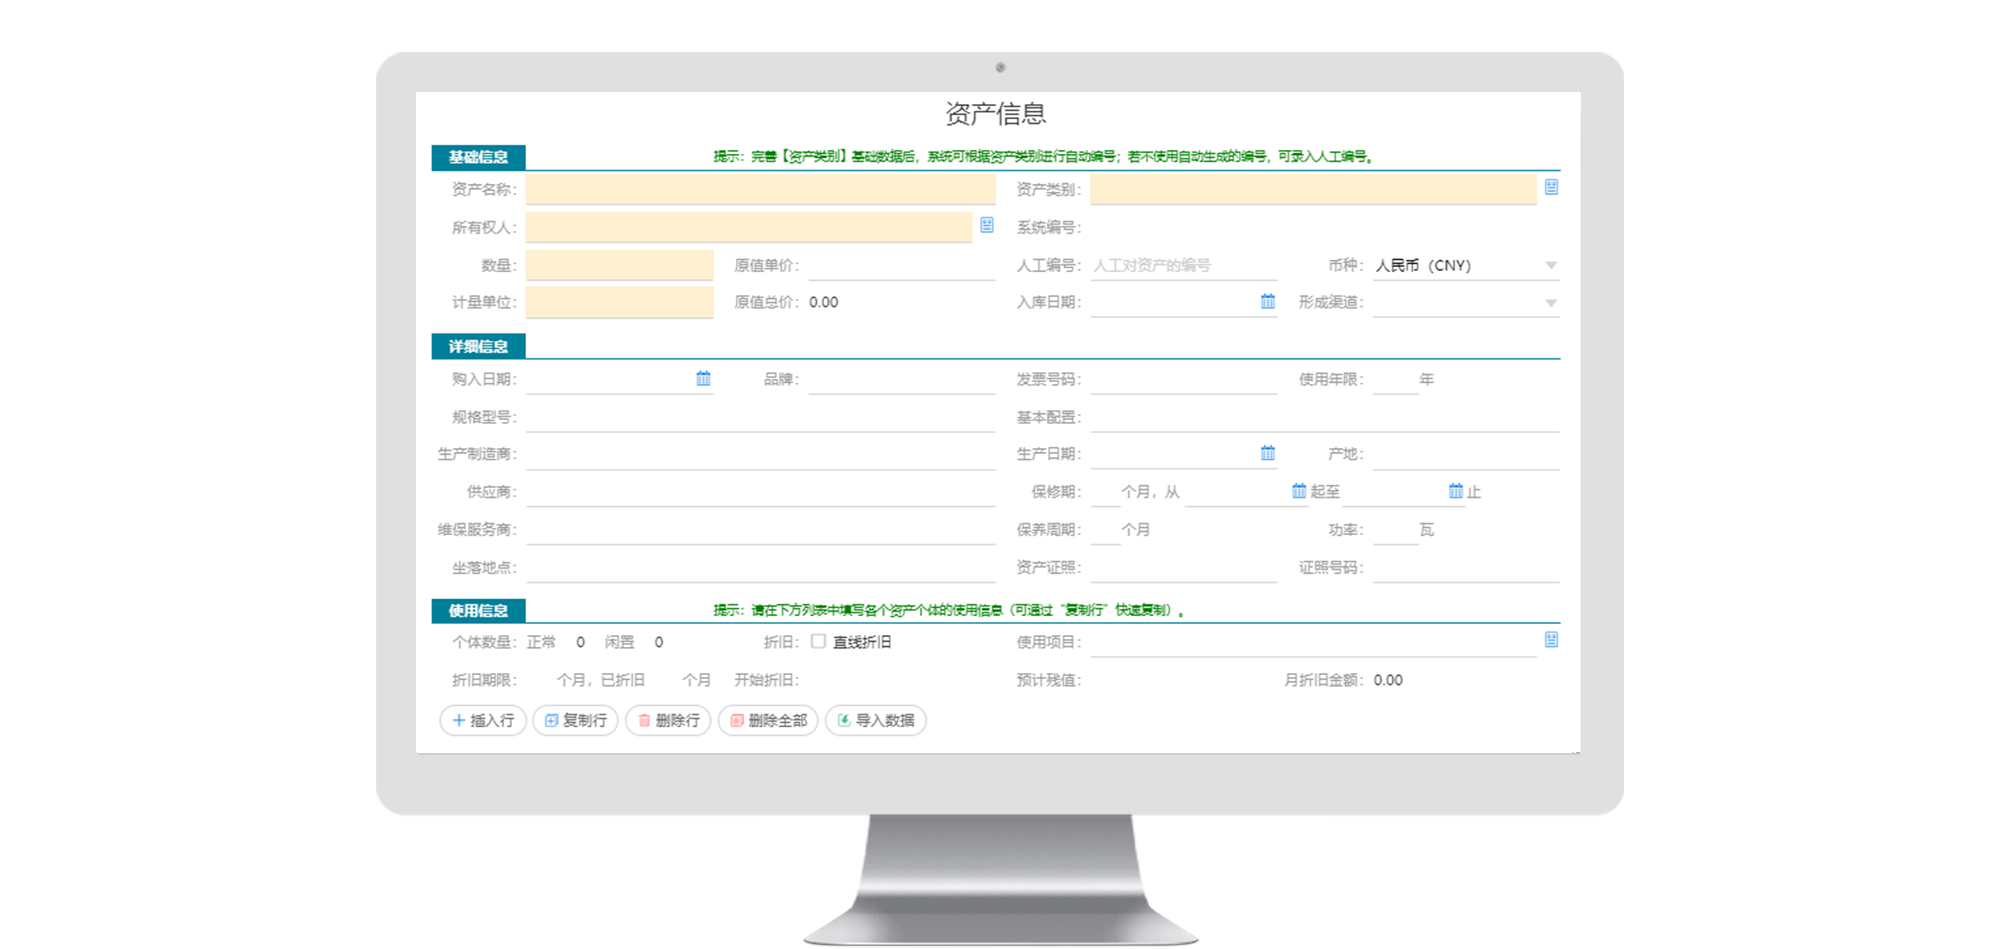Screen dimensions: 2000x949
Task: Click the 导入数据 button
Action: click(x=876, y=720)
